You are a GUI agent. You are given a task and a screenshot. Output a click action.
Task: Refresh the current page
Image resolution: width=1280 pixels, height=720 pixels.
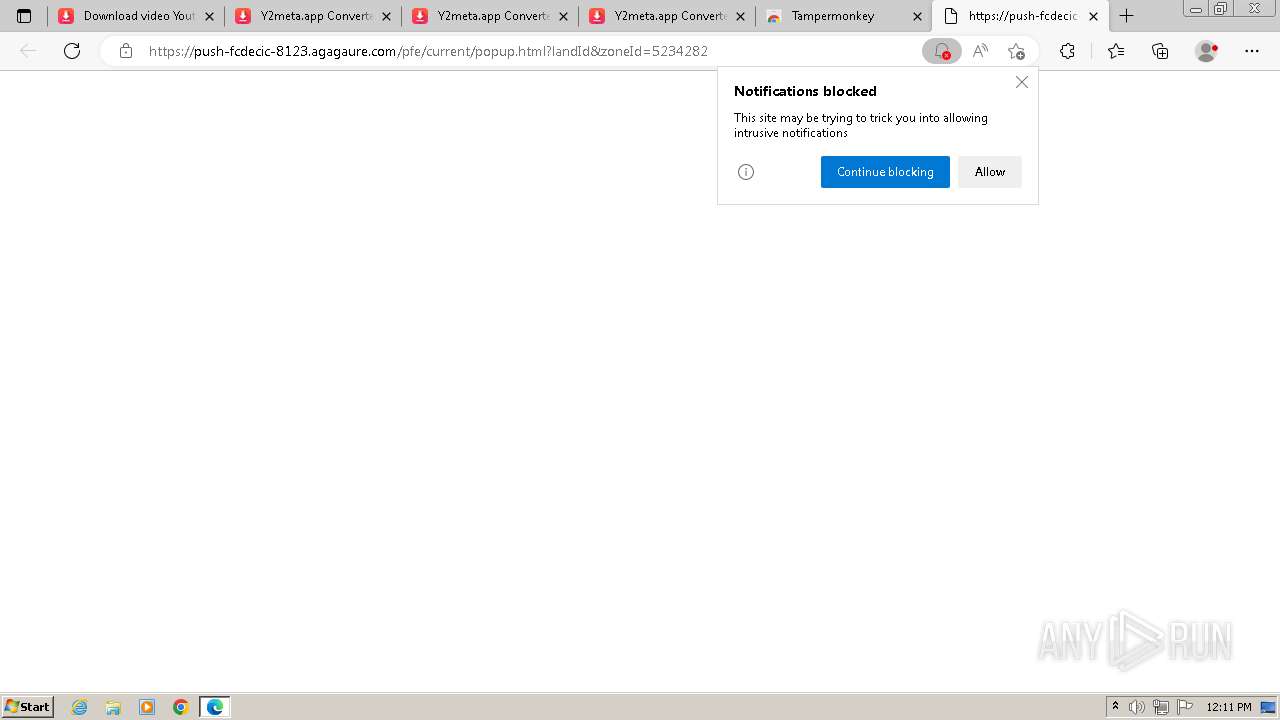pyautogui.click(x=72, y=51)
